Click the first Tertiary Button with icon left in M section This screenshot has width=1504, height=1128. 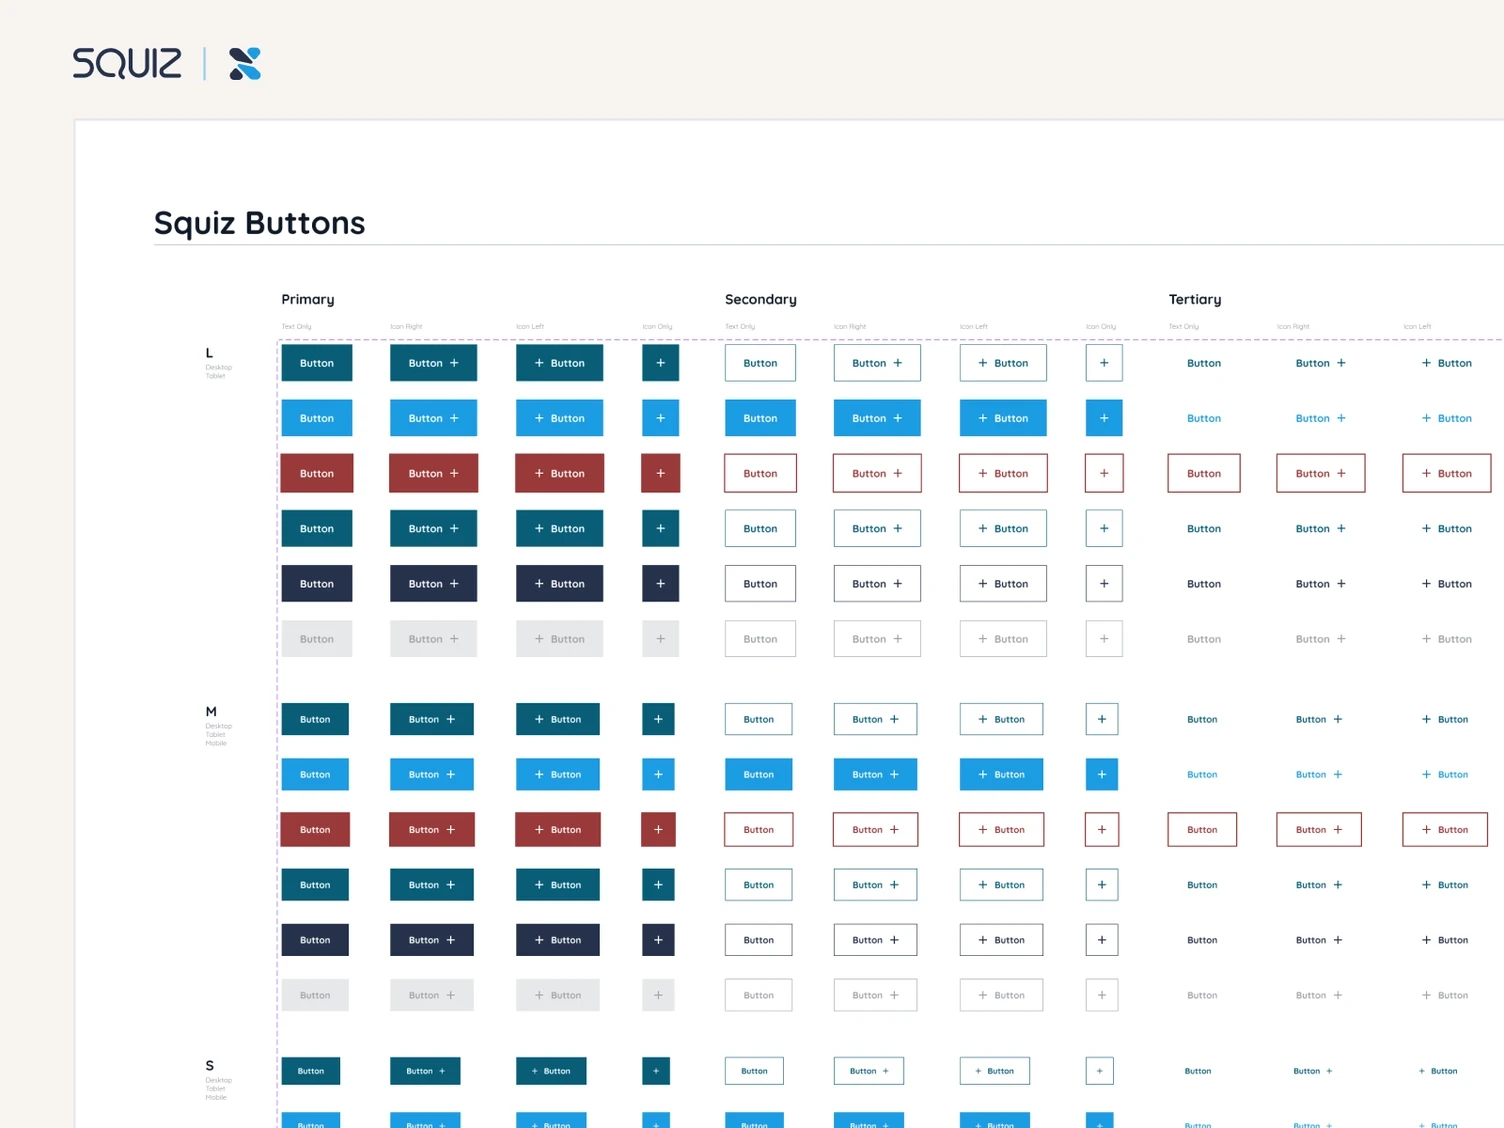[1445, 719]
